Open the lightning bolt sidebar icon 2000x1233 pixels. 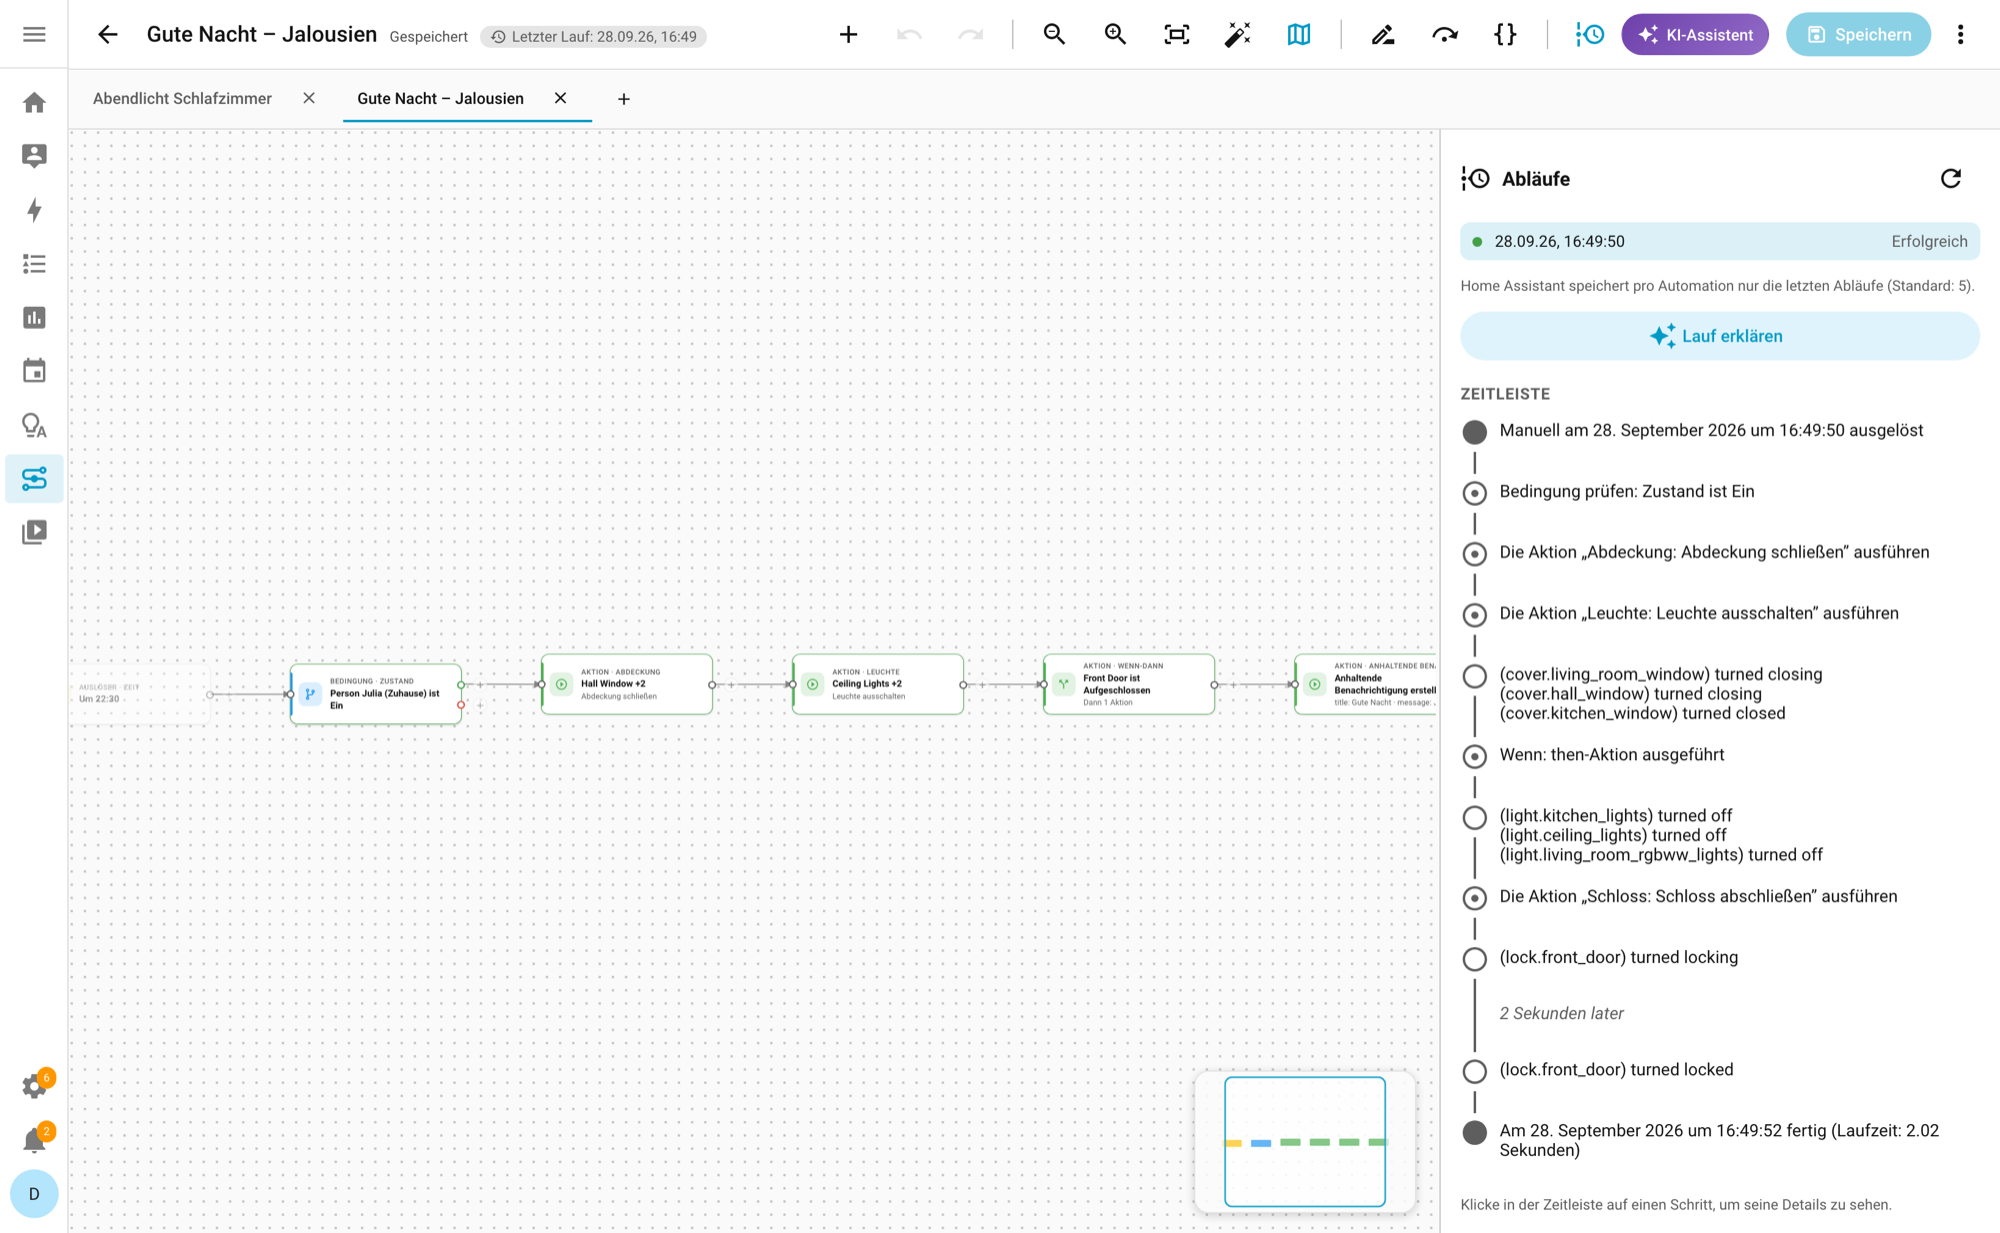point(34,210)
